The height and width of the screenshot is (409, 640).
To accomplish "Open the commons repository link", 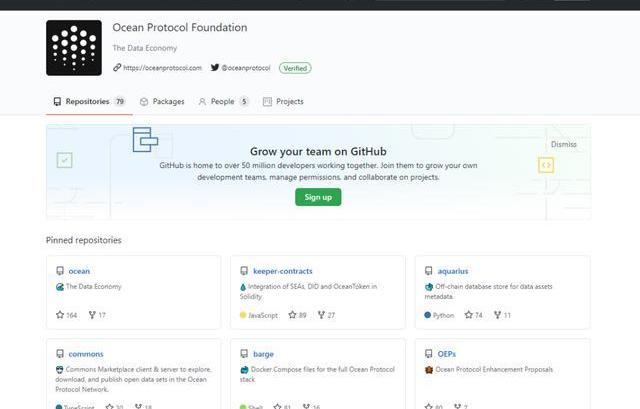I will [85, 354].
